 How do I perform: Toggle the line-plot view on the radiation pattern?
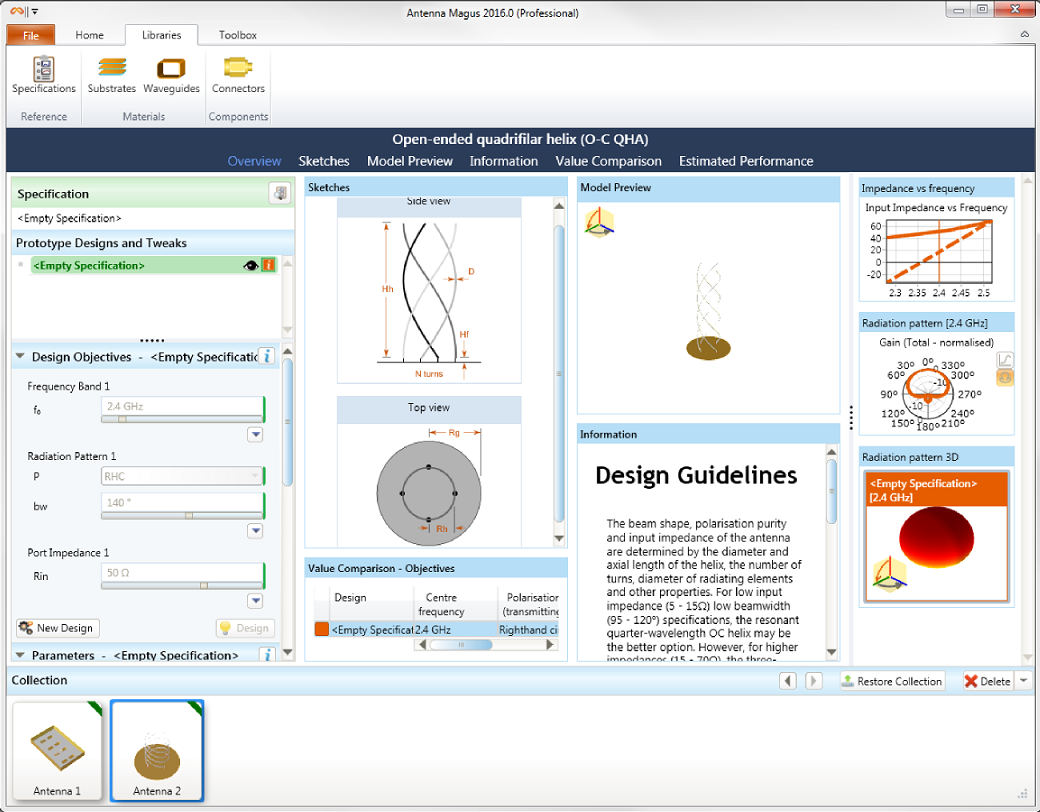[x=1006, y=358]
